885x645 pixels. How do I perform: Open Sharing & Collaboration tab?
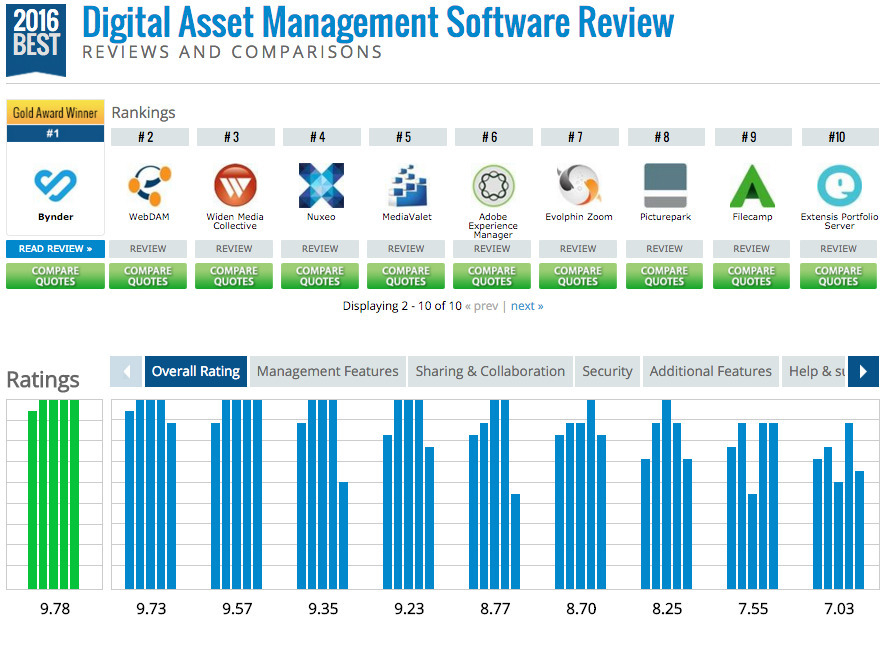tap(490, 371)
